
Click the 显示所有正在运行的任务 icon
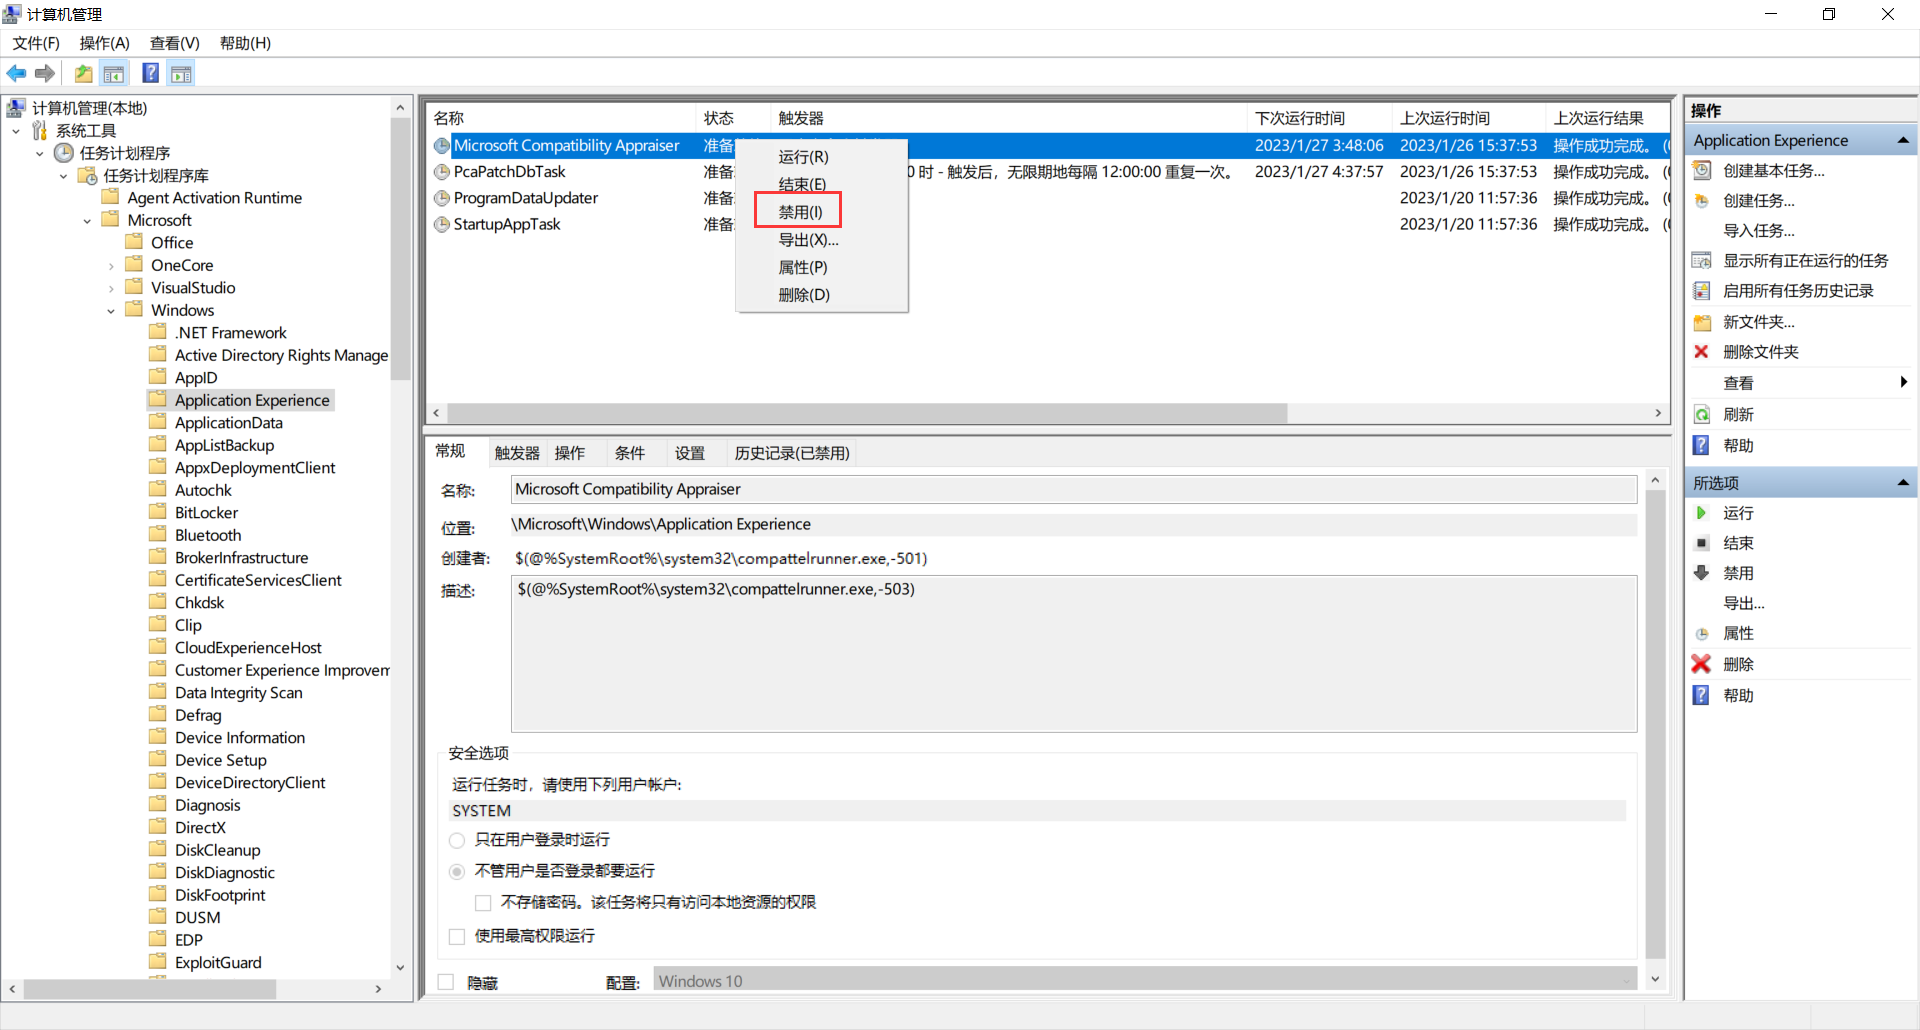pos(1702,260)
